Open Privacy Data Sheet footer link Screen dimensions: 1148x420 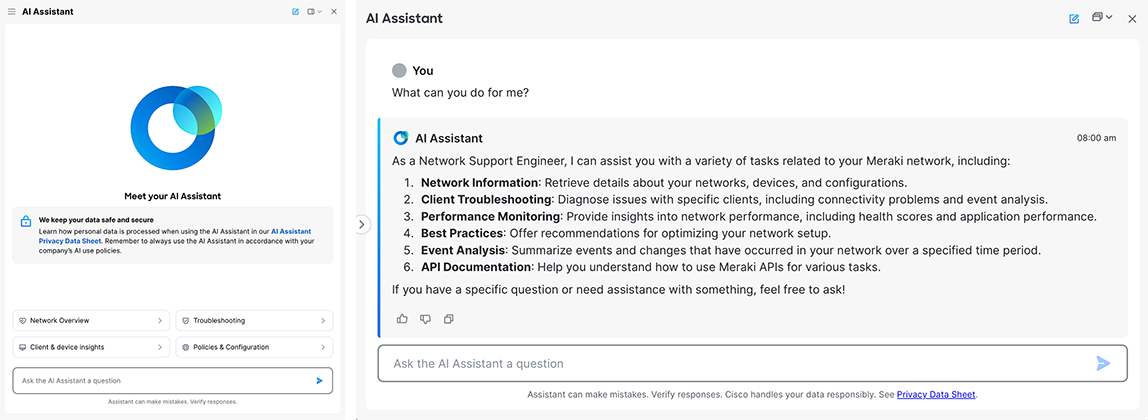936,394
